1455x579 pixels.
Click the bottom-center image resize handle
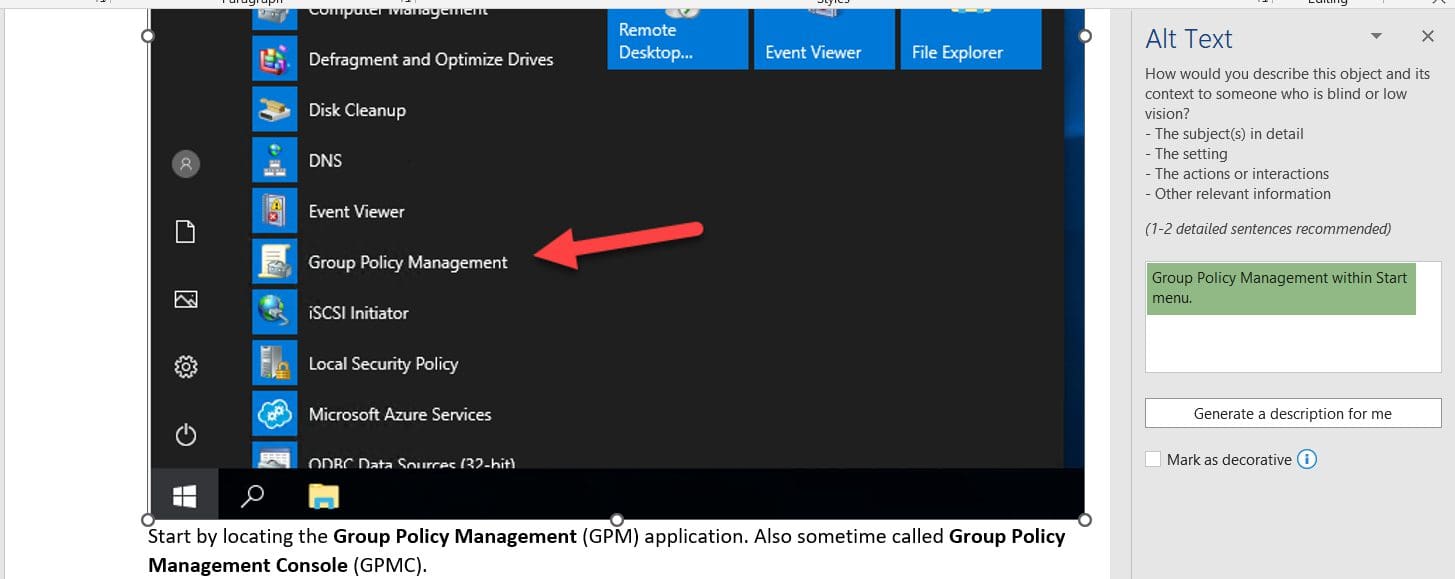coord(617,520)
